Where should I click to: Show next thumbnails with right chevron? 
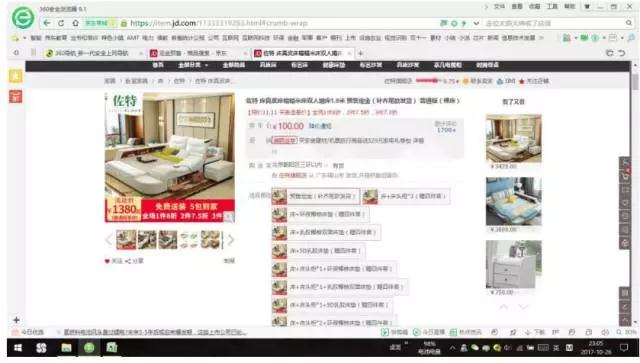231,240
